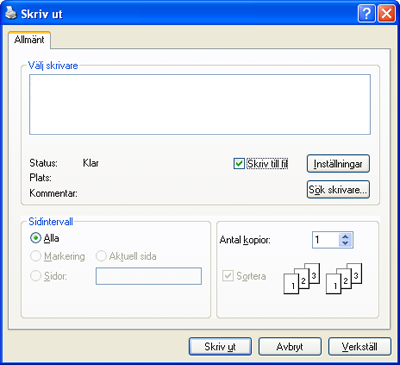Click the Sök skrivare... button
The image size is (400, 365).
tap(338, 190)
